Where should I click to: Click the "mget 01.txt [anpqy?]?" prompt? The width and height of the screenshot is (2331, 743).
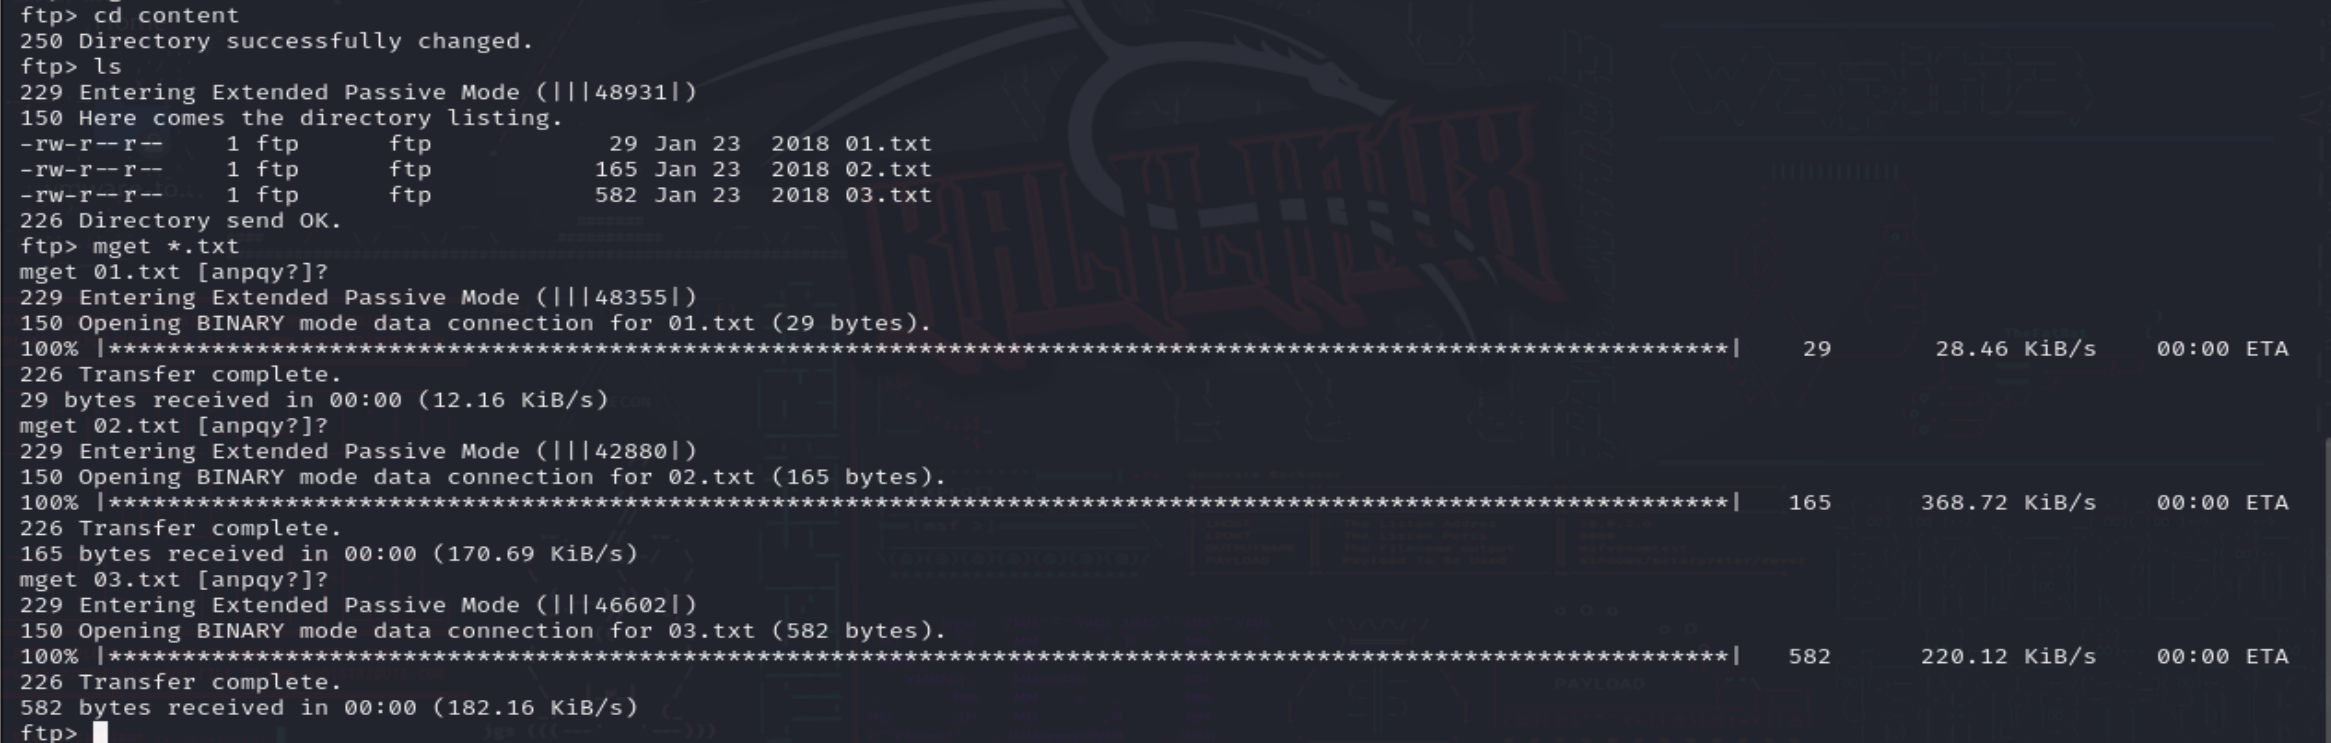point(174,272)
